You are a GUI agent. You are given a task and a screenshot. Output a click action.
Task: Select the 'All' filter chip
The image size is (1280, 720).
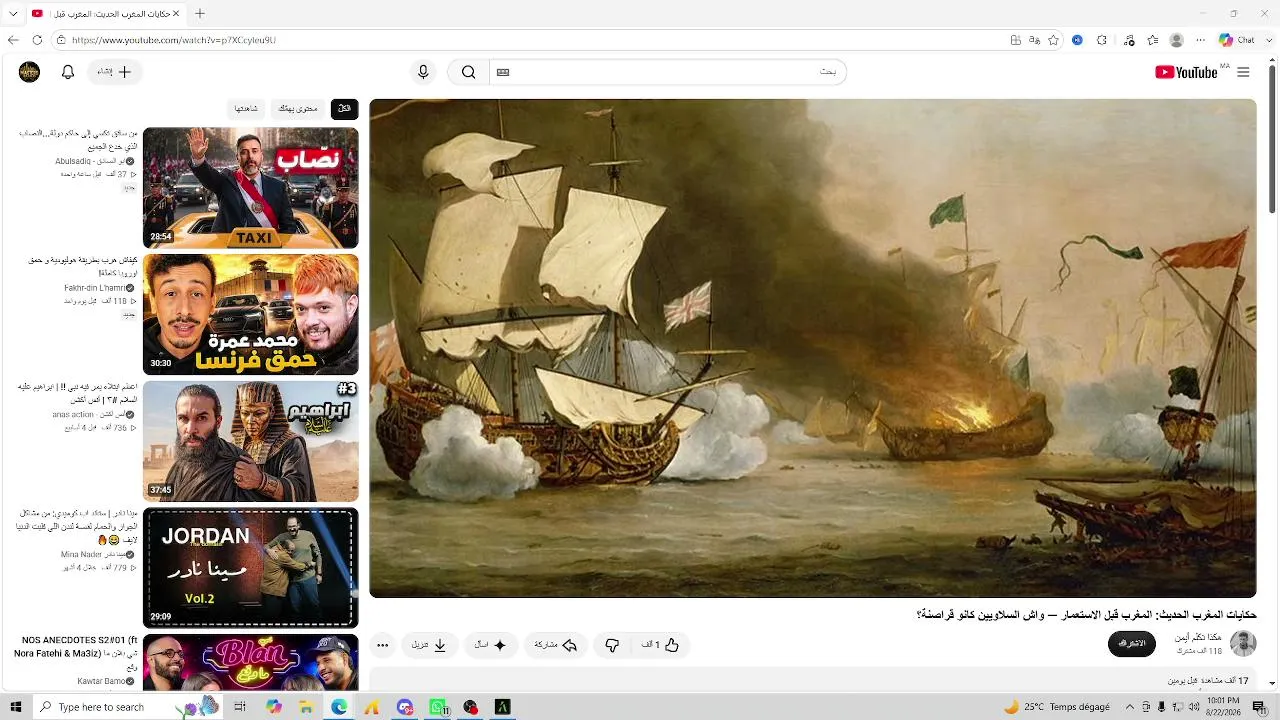click(344, 108)
